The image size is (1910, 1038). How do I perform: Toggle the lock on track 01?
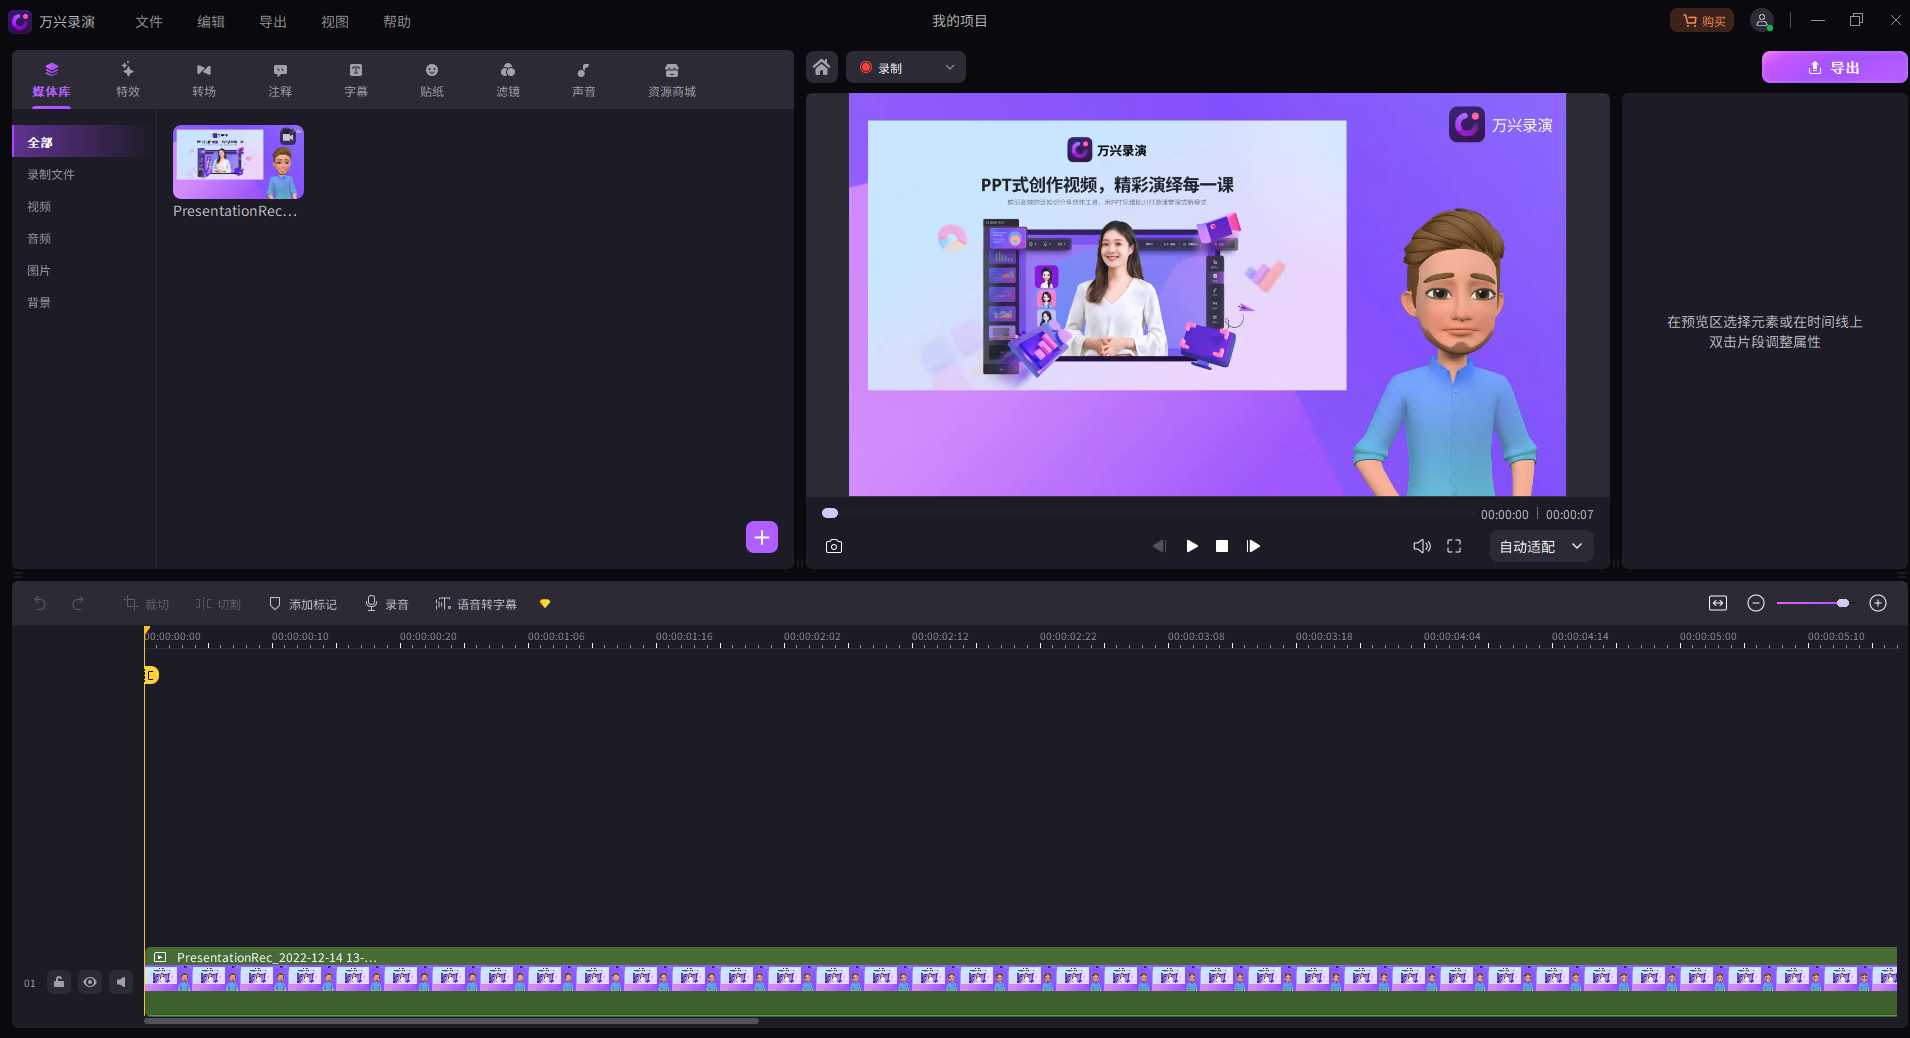point(59,982)
